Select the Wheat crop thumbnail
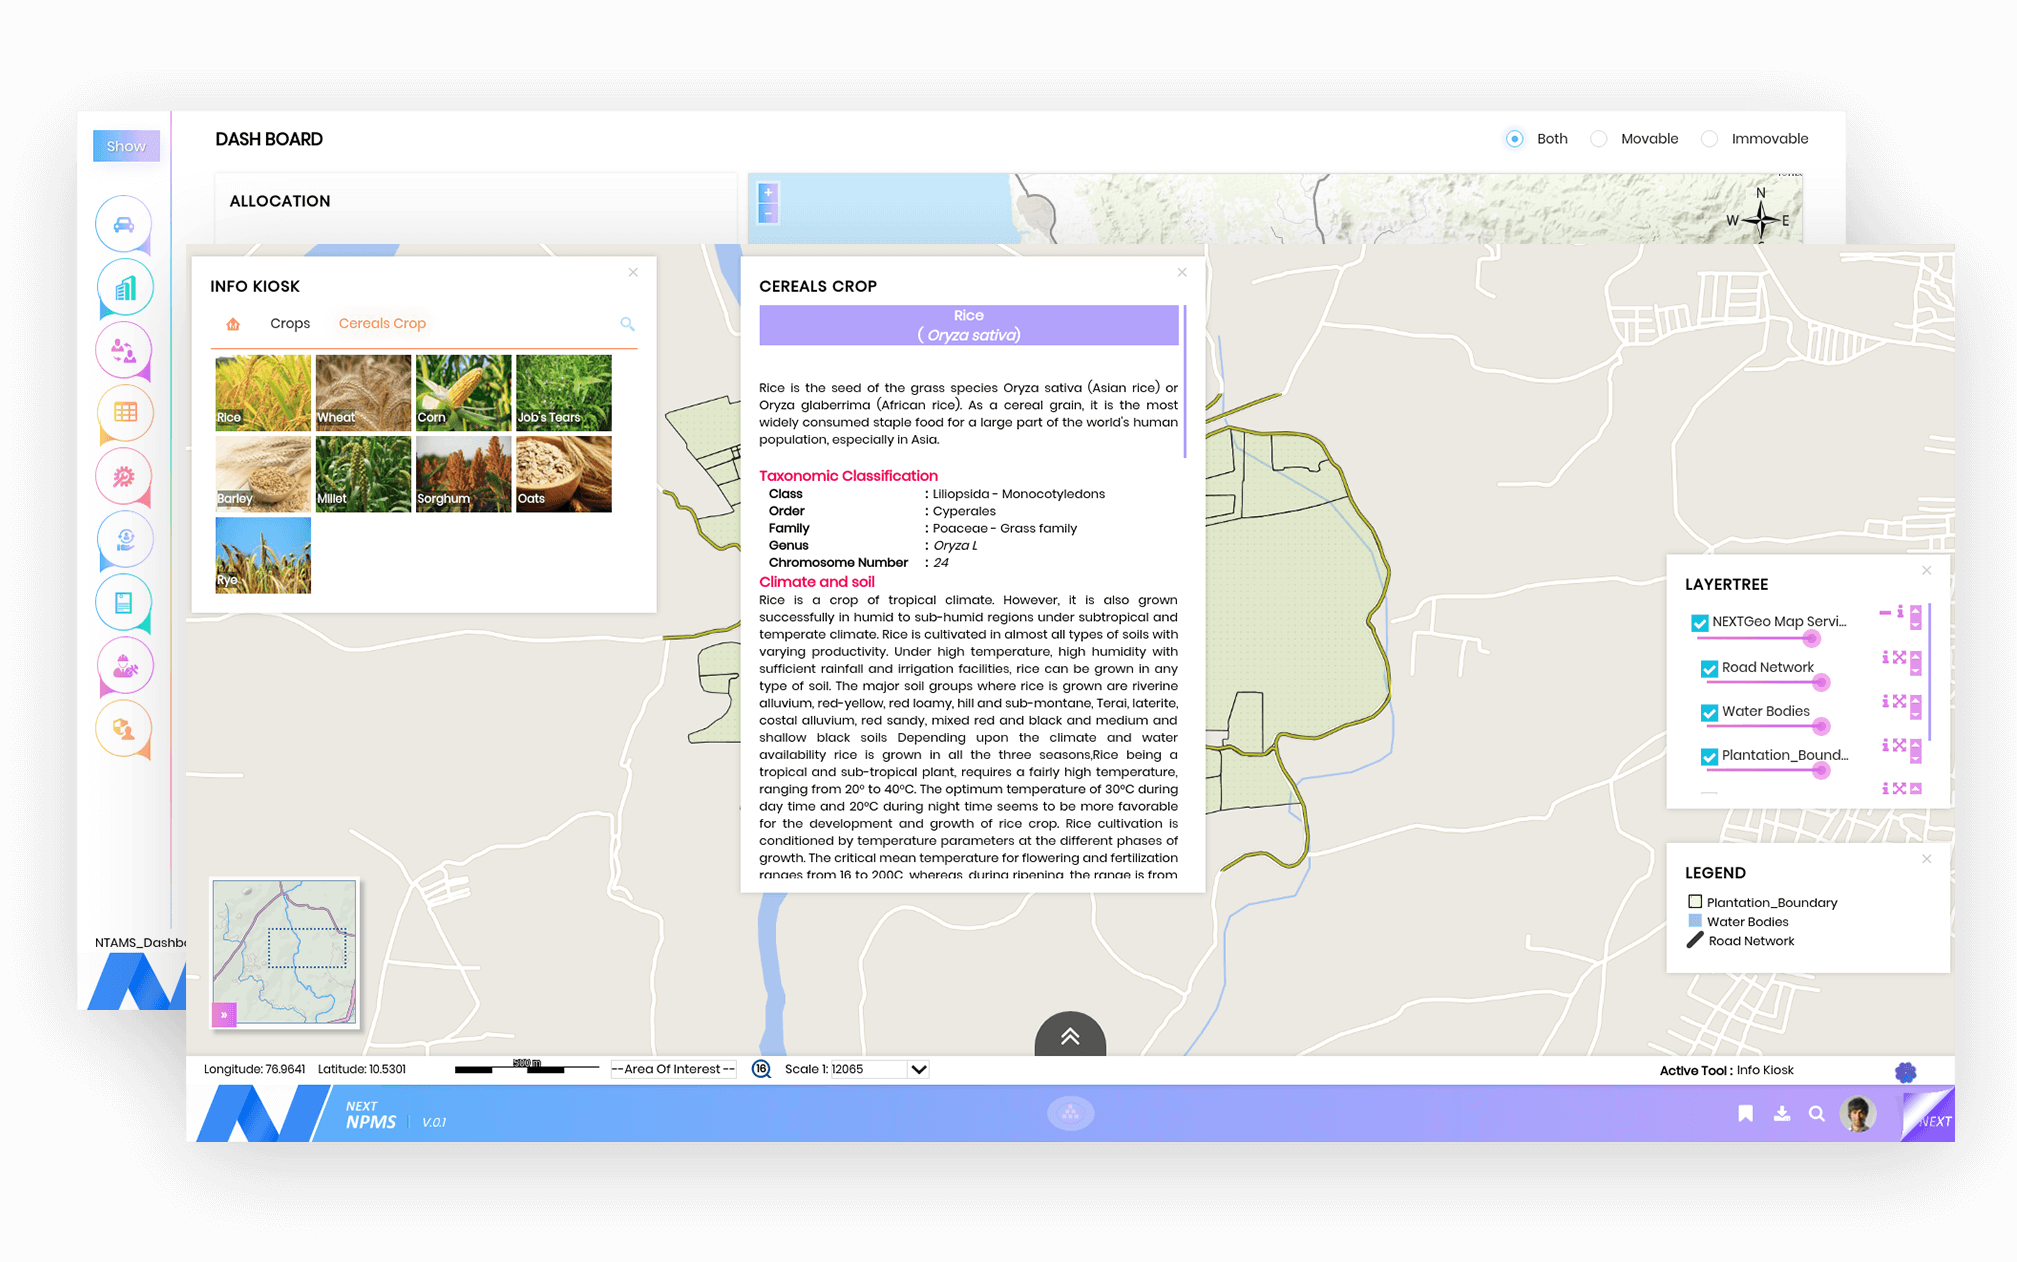Viewport: 2017px width, 1262px height. click(x=363, y=393)
